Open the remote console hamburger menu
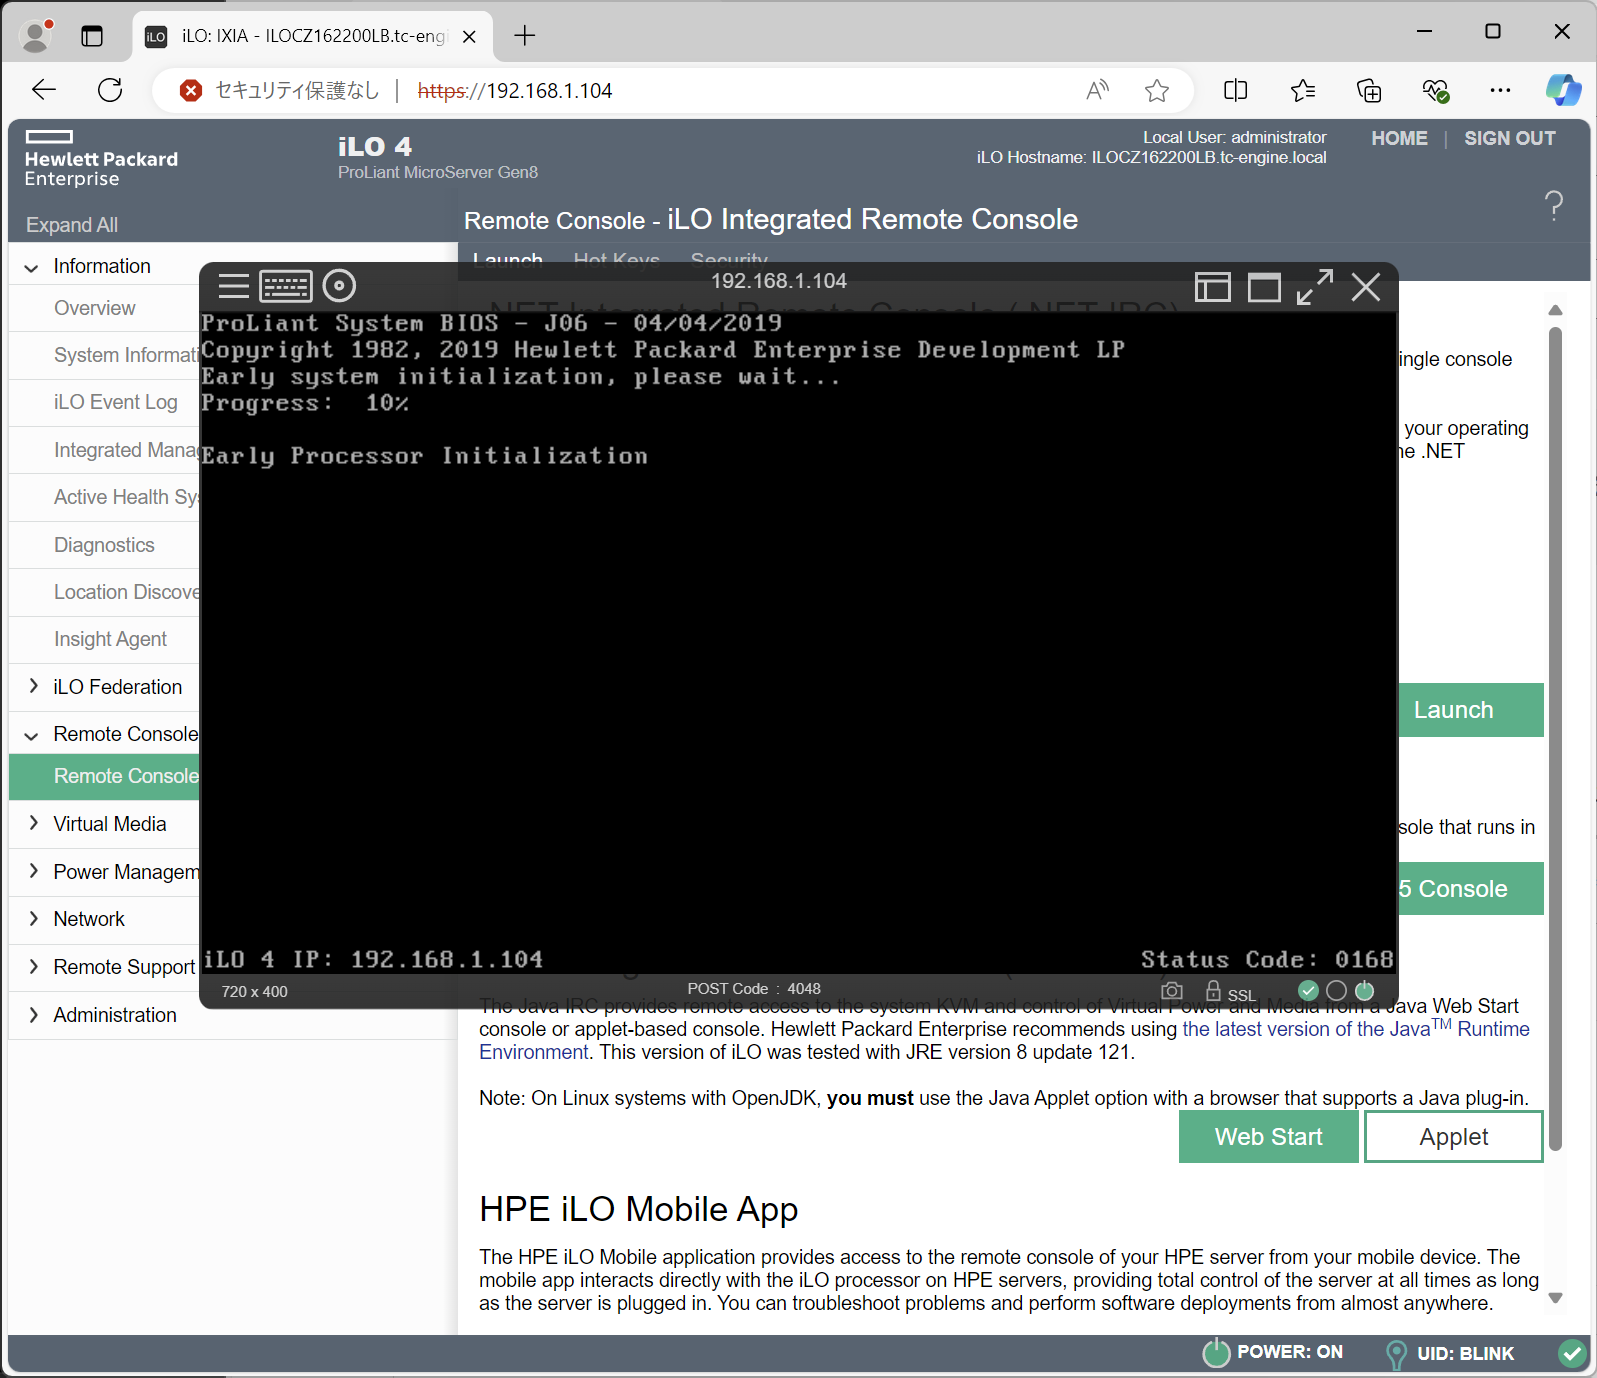 233,286
